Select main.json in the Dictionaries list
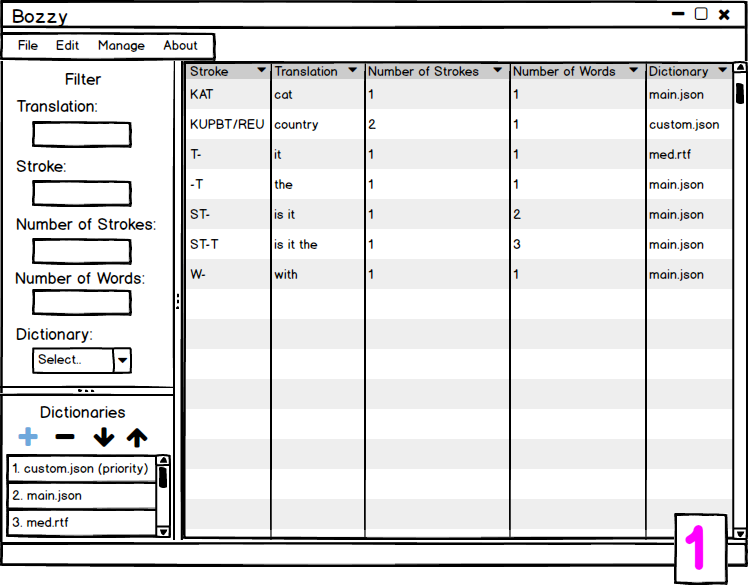The height and width of the screenshot is (588, 752). click(82, 495)
